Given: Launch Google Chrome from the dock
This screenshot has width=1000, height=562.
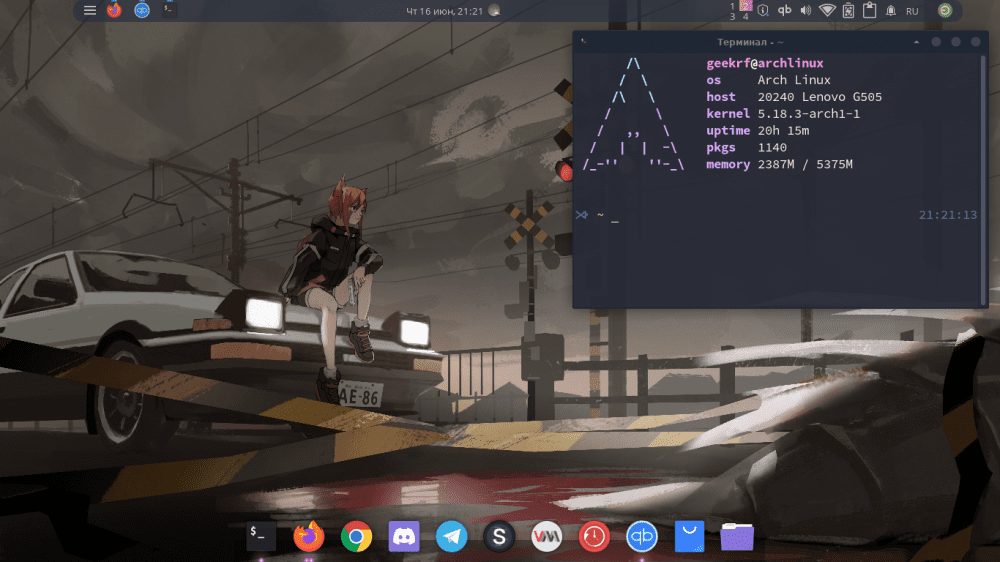Looking at the screenshot, I should click(357, 536).
